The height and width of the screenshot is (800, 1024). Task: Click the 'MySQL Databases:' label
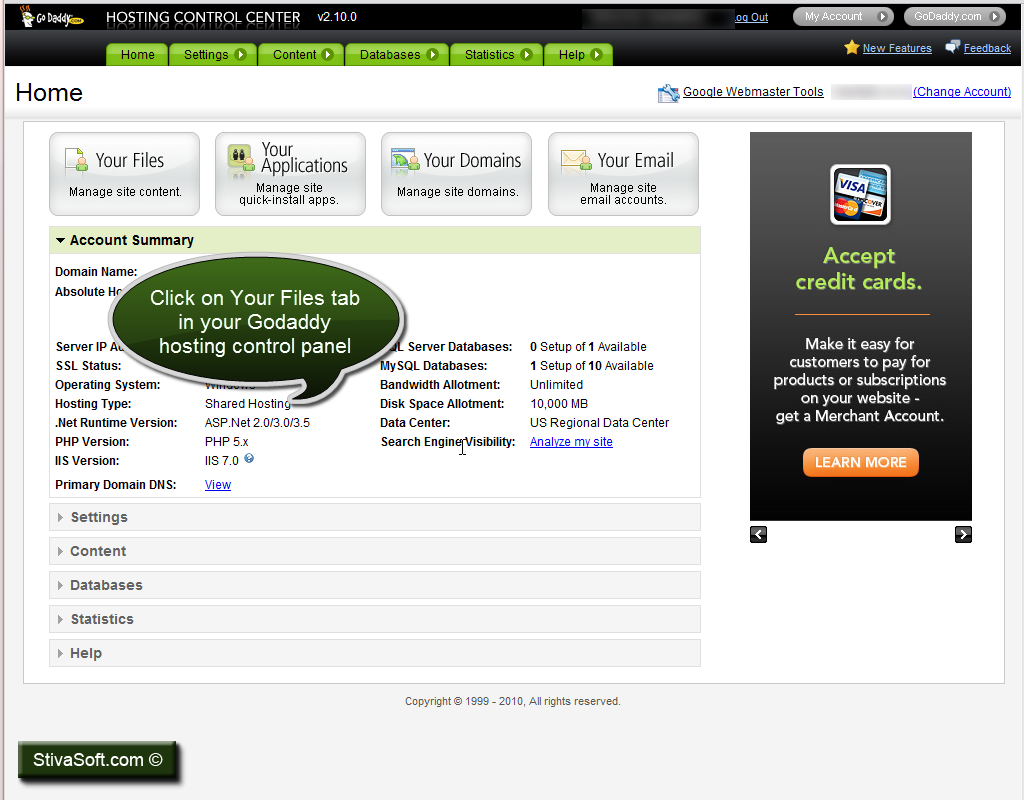(434, 366)
